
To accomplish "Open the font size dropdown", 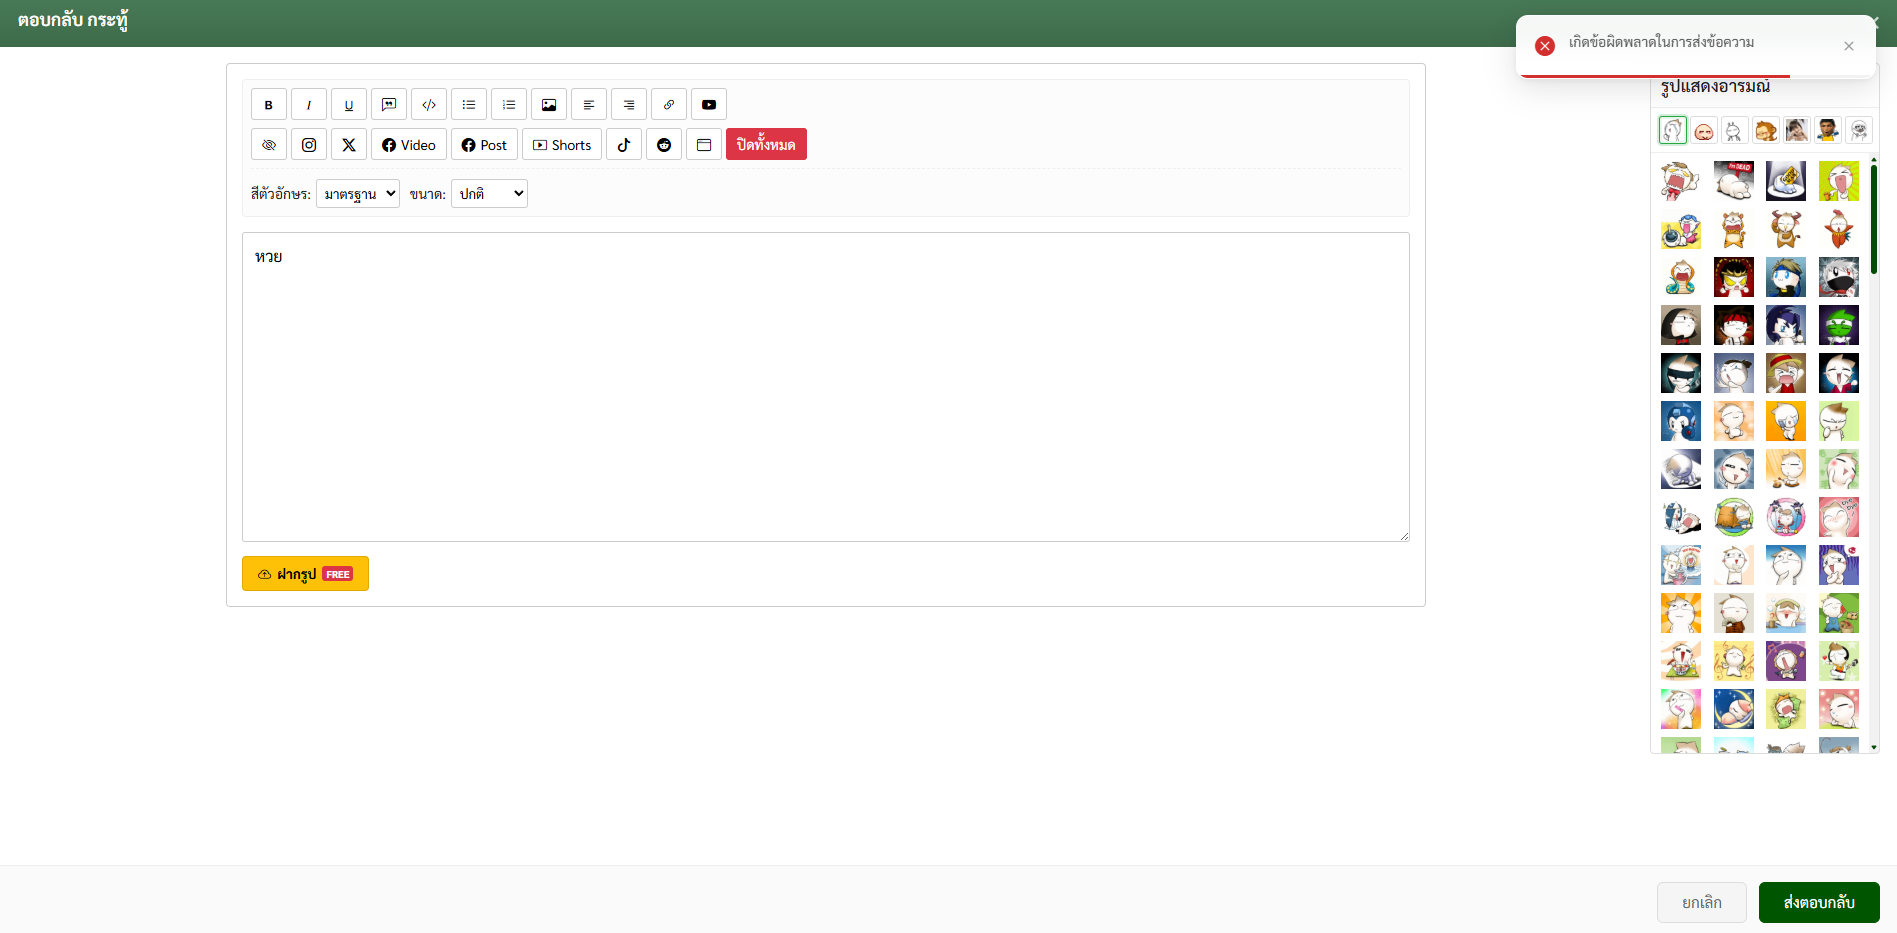I will [489, 194].
